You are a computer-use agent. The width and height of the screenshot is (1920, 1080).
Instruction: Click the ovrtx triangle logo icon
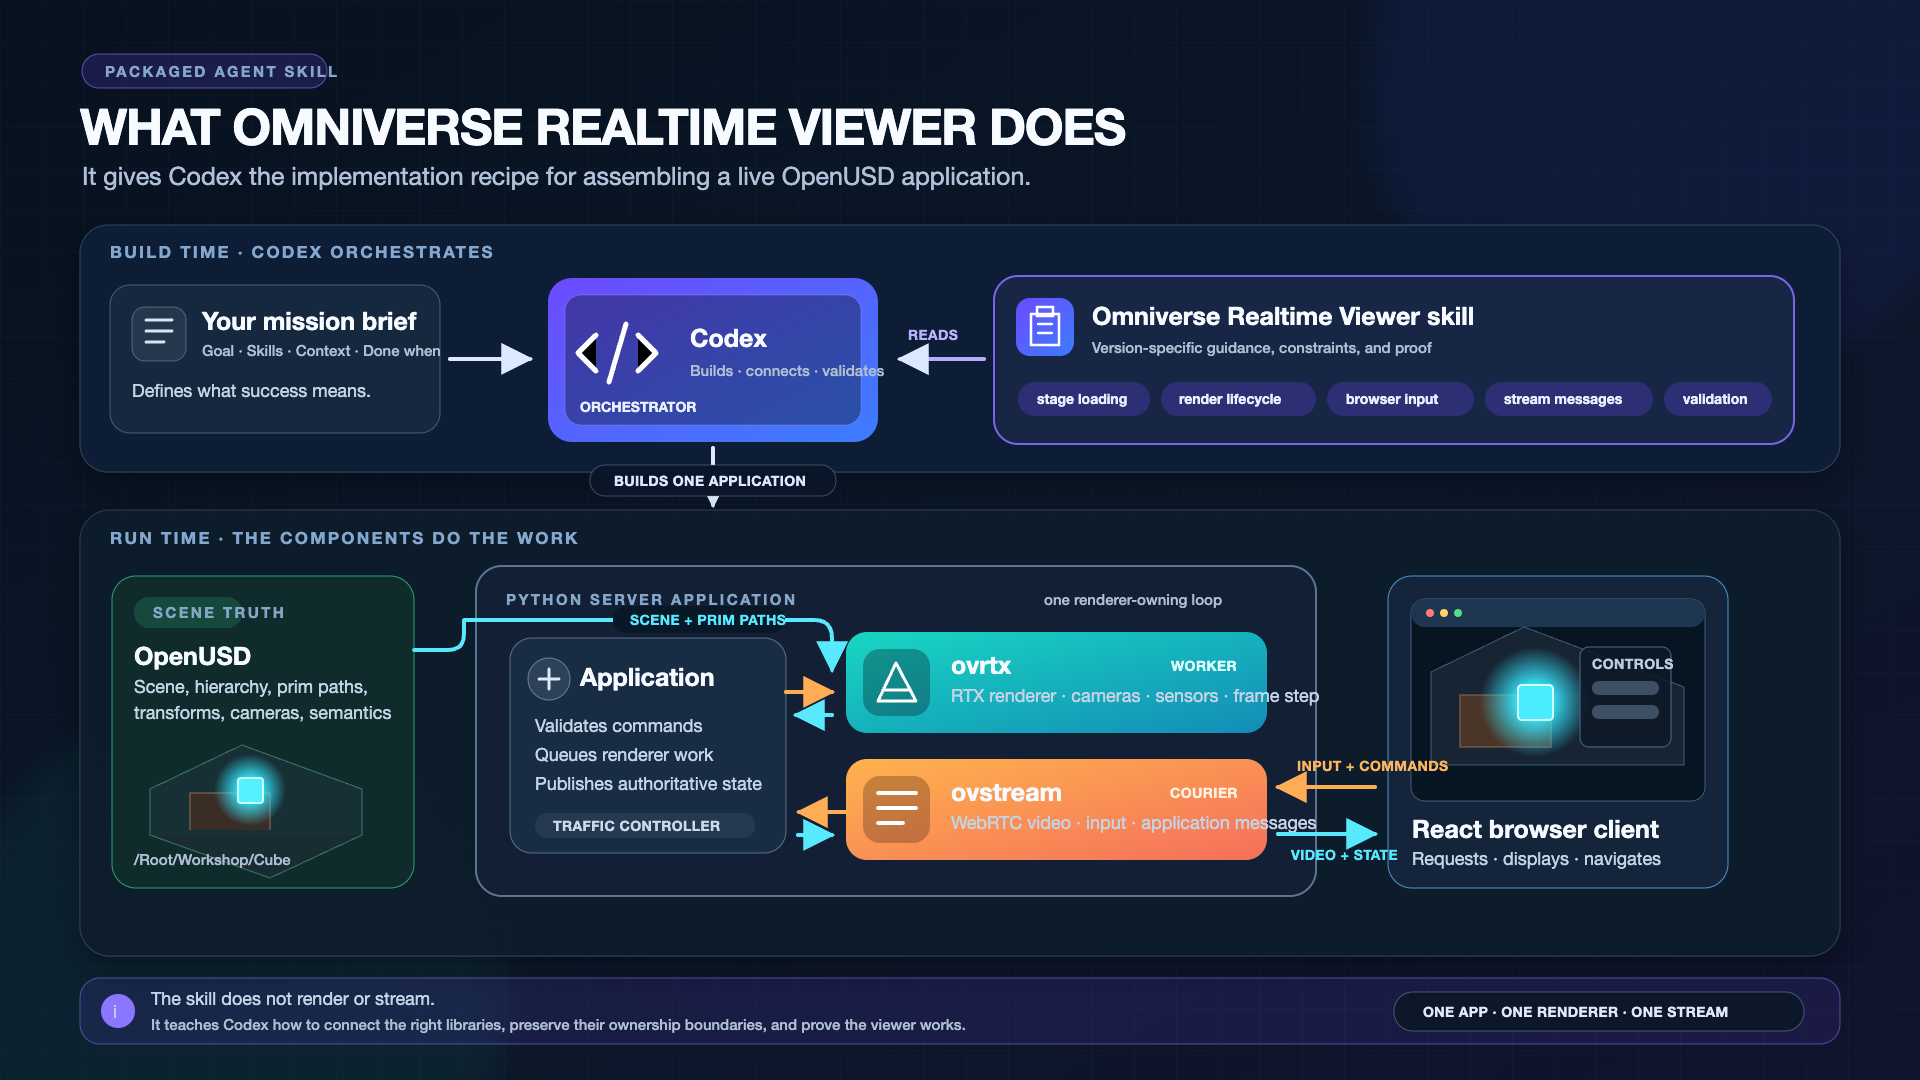[896, 683]
